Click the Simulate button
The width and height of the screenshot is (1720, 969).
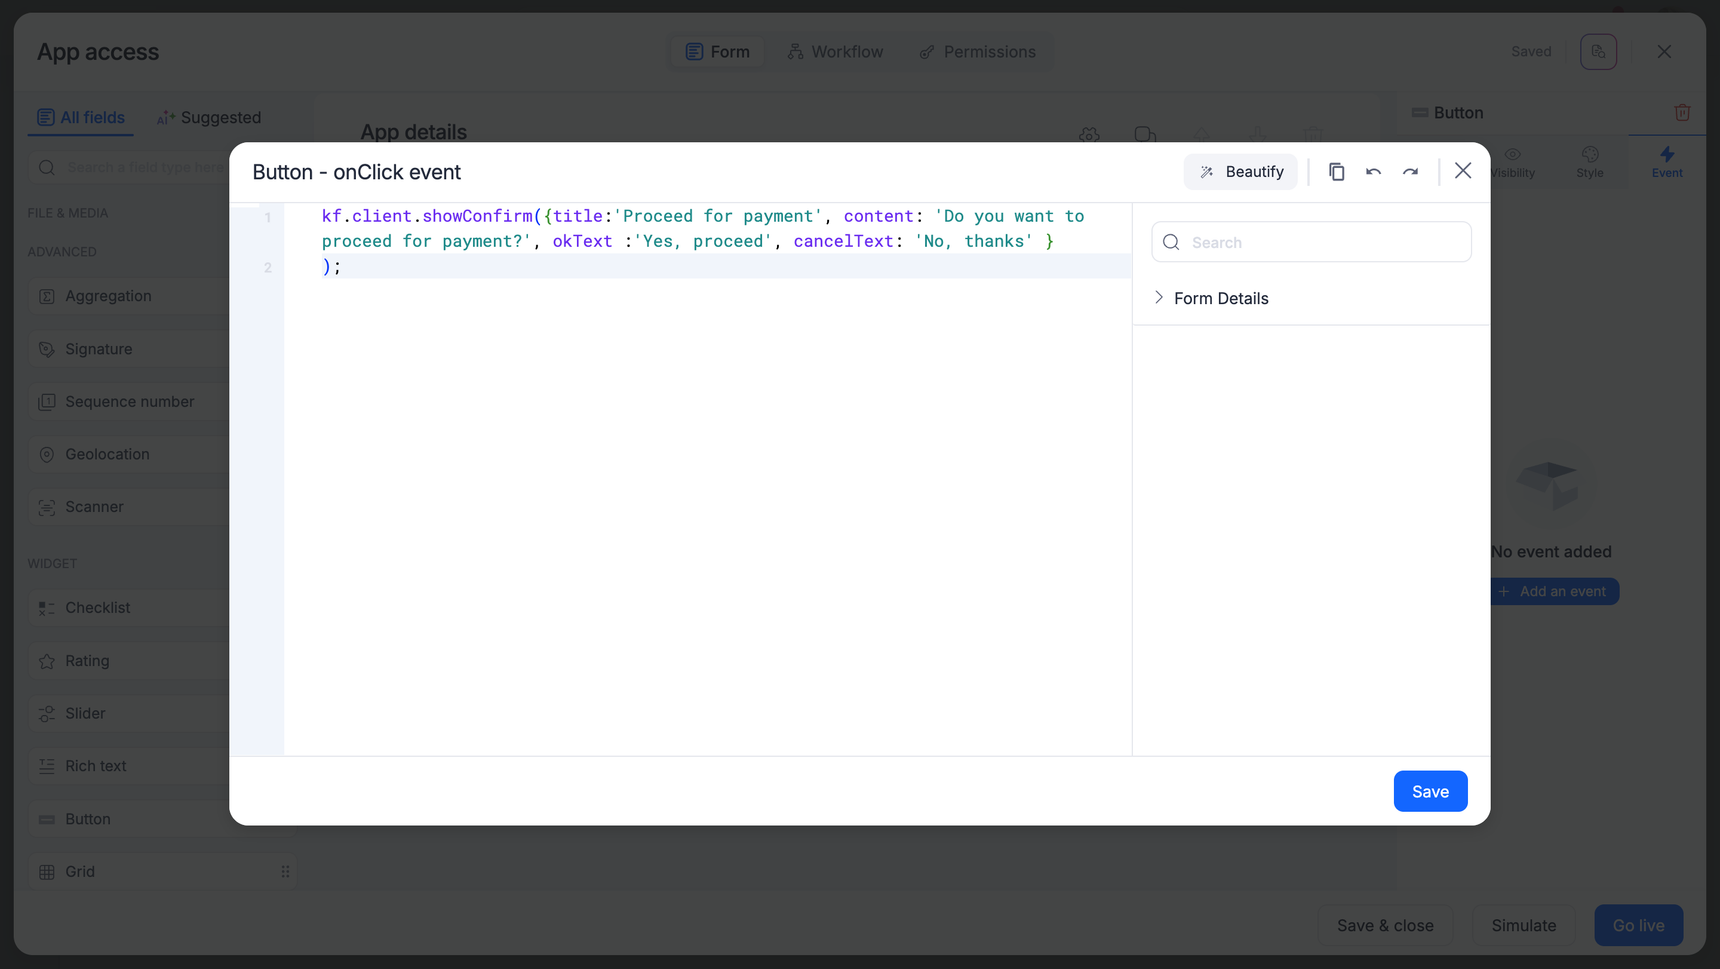click(1523, 925)
